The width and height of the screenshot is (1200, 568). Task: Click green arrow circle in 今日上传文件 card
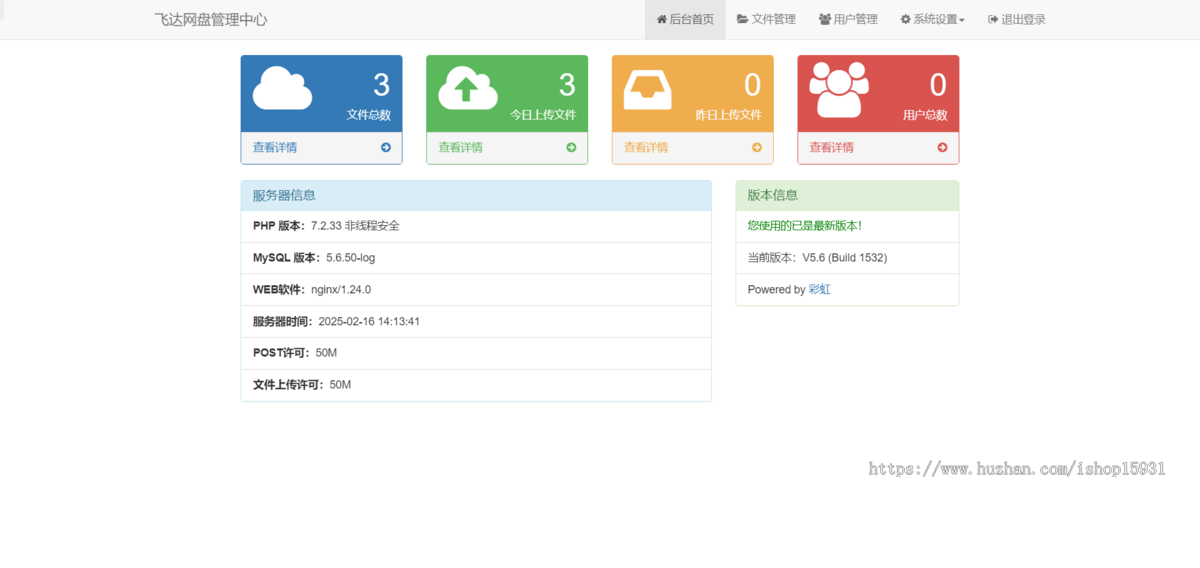(571, 147)
